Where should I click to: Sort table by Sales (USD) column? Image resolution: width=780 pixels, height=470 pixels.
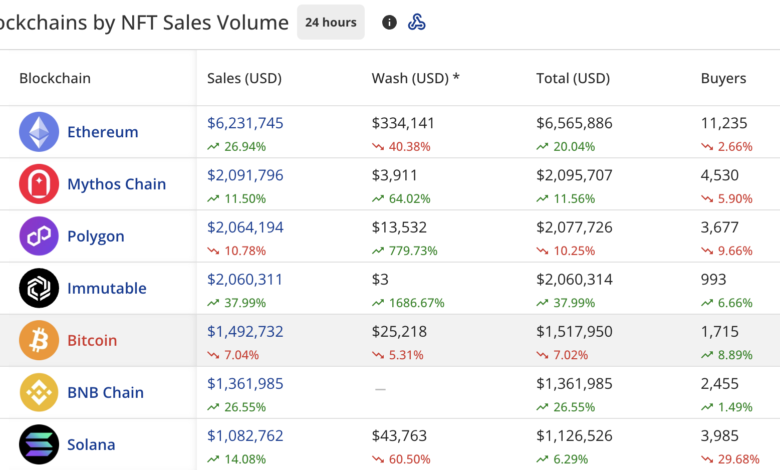tap(244, 78)
